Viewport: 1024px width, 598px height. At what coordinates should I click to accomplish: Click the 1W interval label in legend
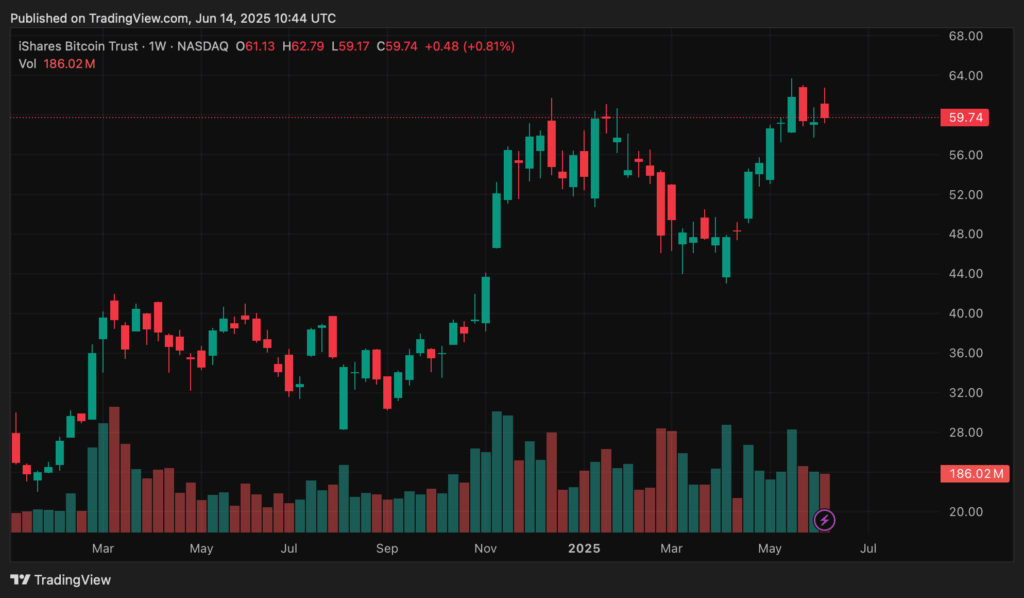pos(157,46)
